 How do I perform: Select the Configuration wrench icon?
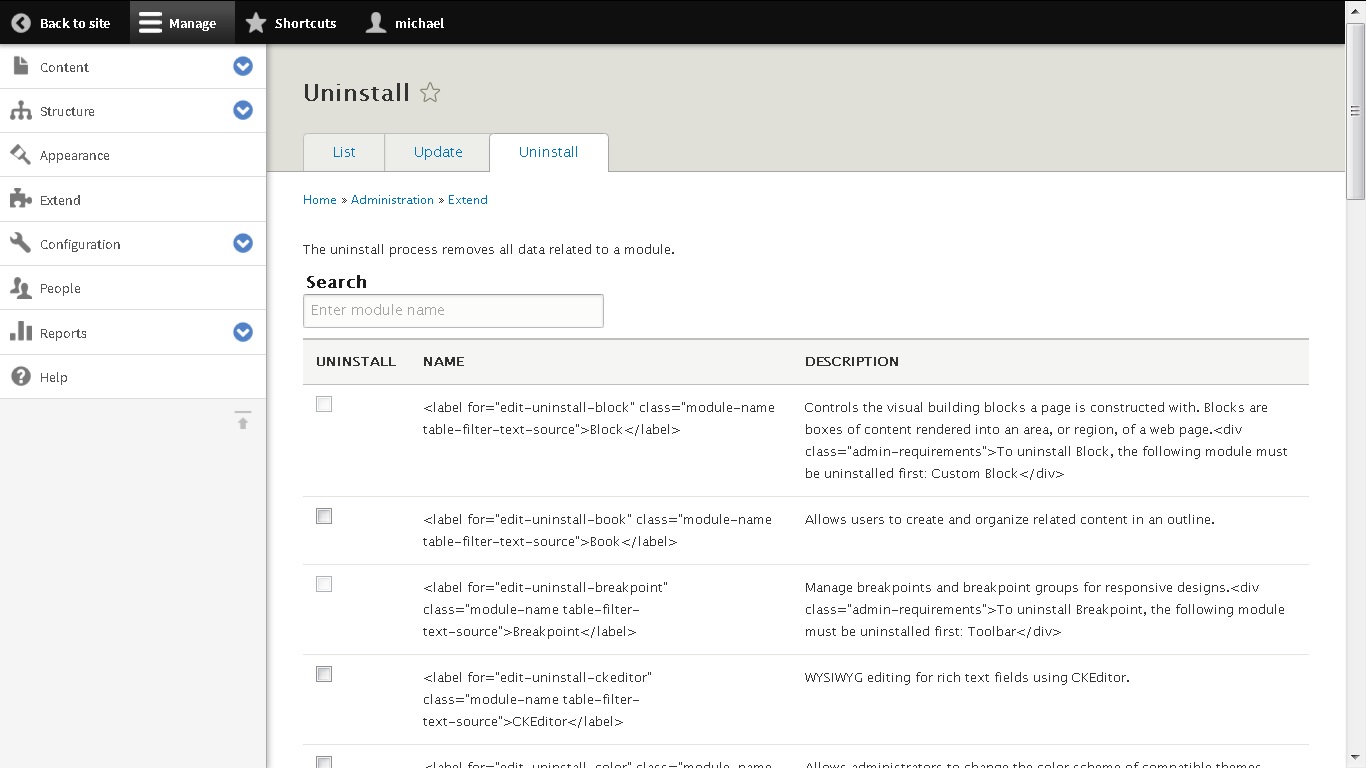(20, 243)
